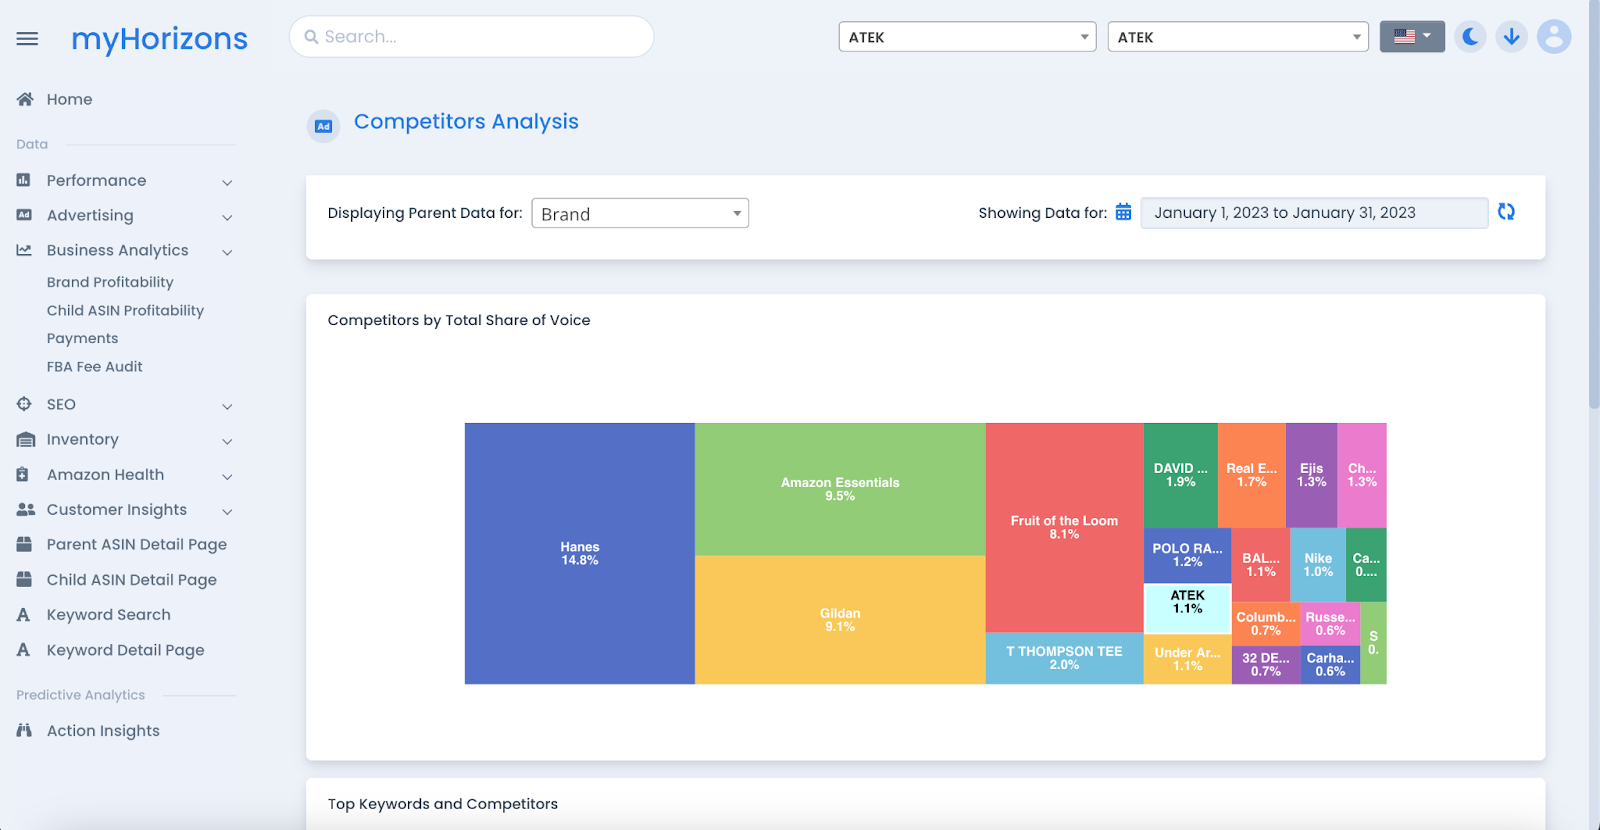Click the calendar icon beside date range
Viewport: 1600px width, 830px height.
click(1123, 212)
